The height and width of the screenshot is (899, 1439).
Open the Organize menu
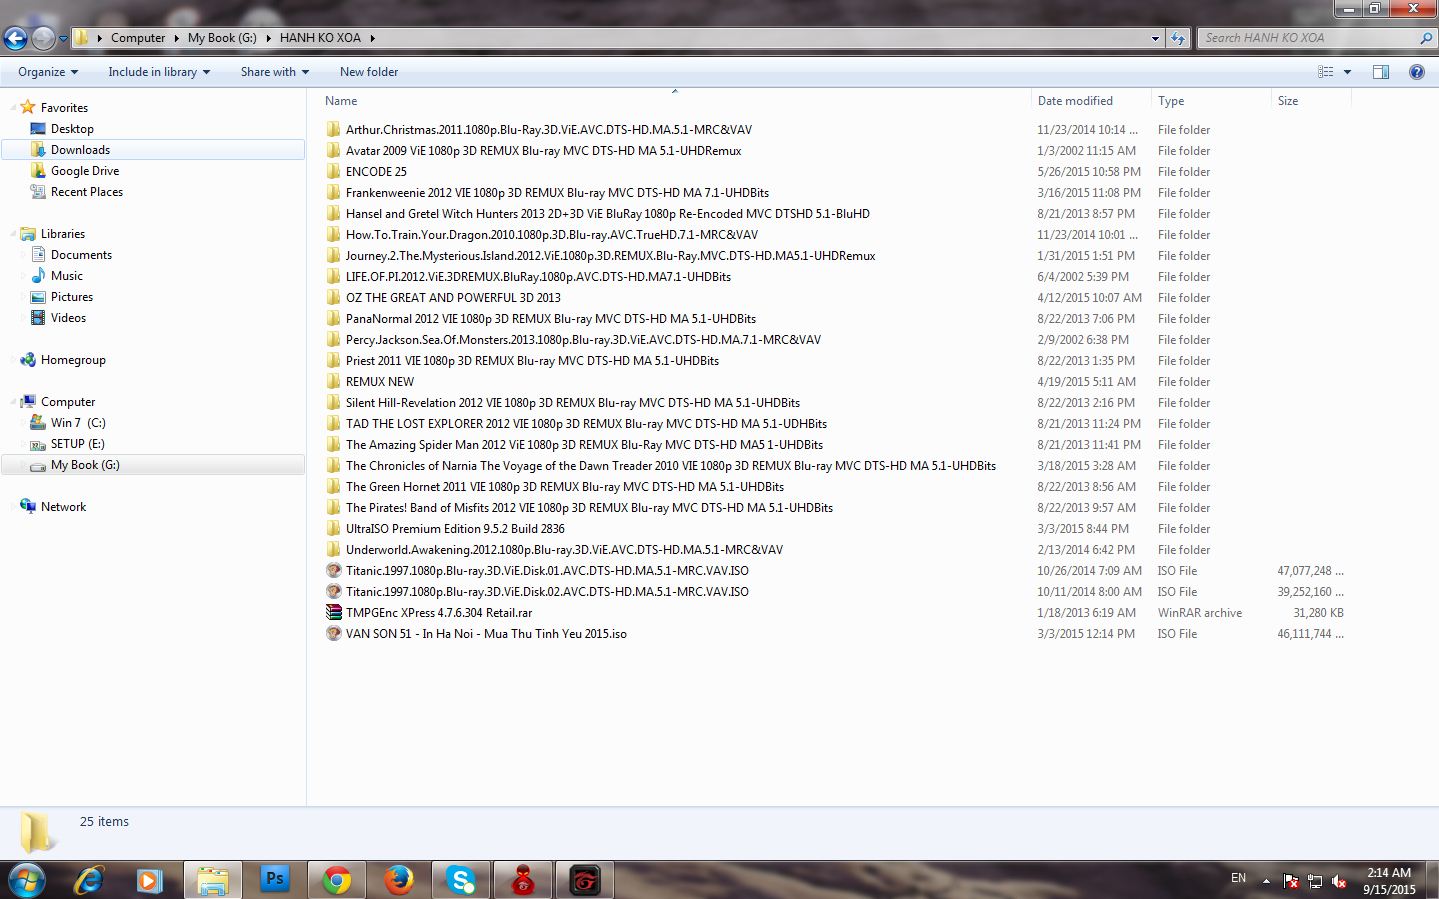pyautogui.click(x=48, y=72)
